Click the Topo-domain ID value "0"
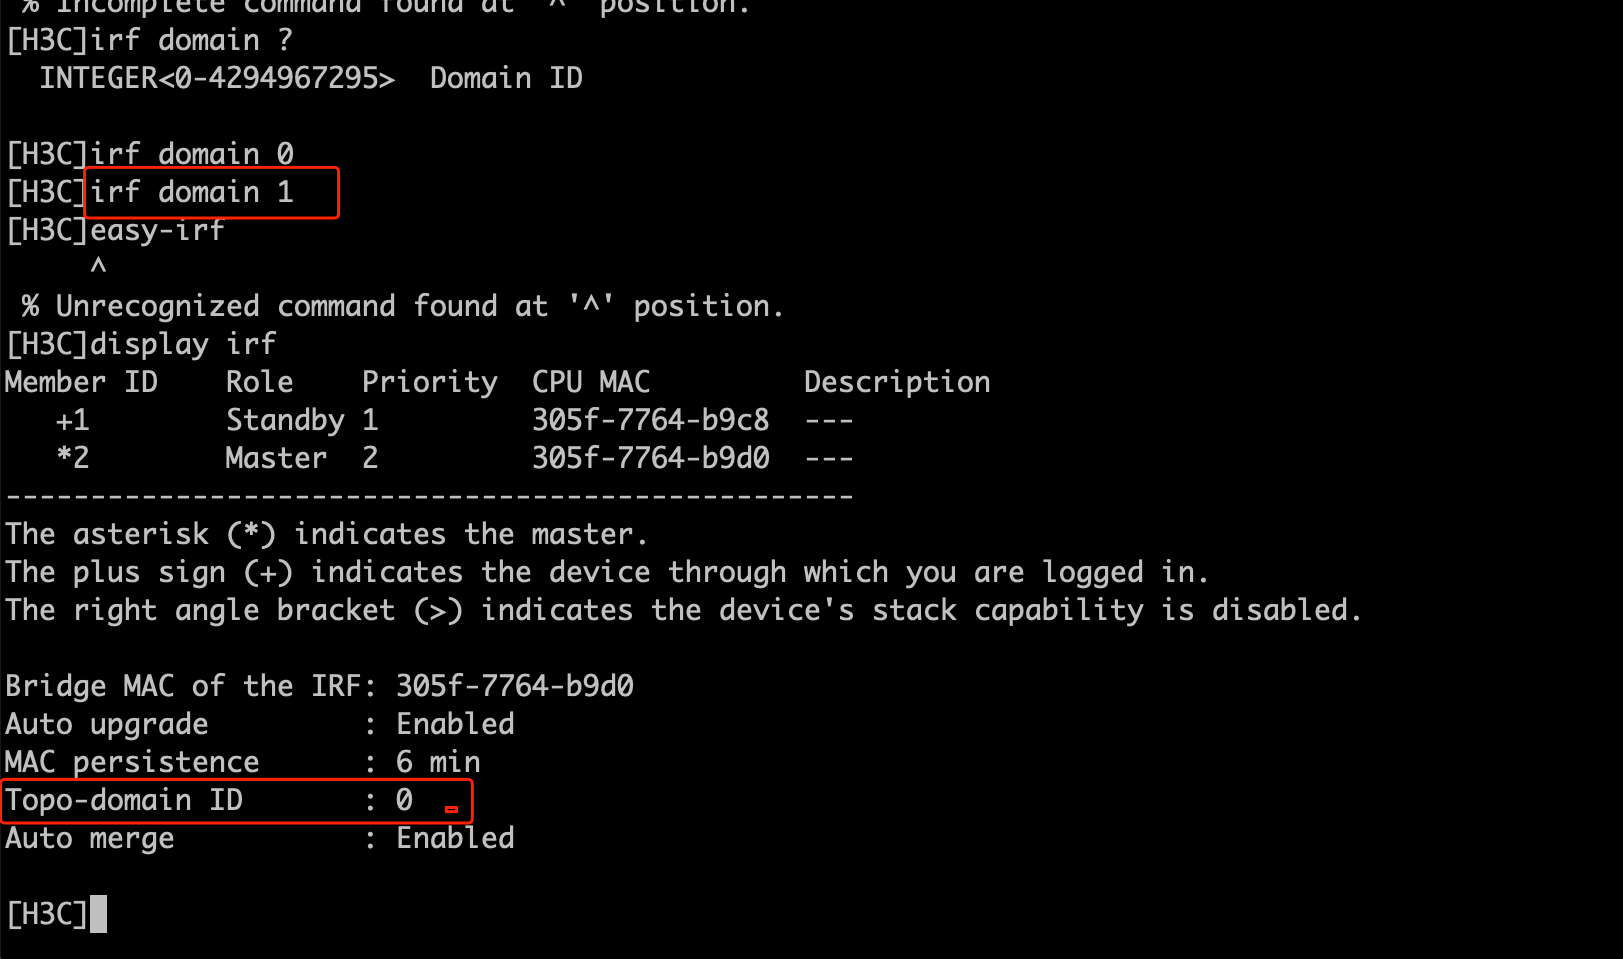Viewport: 1623px width, 959px height. coord(404,800)
